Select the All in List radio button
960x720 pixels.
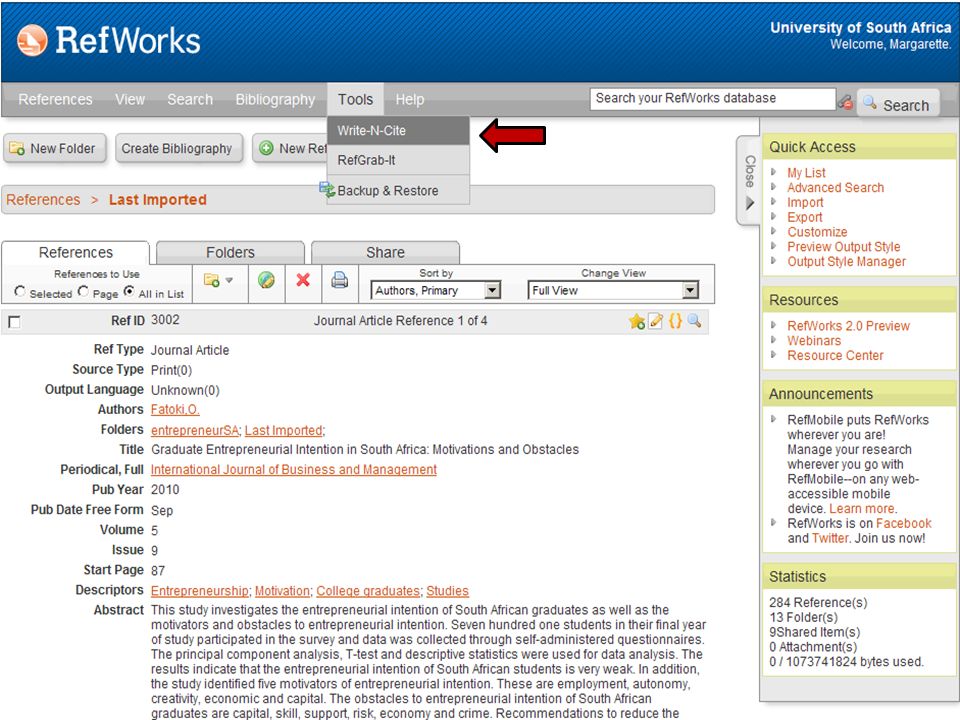(x=129, y=291)
